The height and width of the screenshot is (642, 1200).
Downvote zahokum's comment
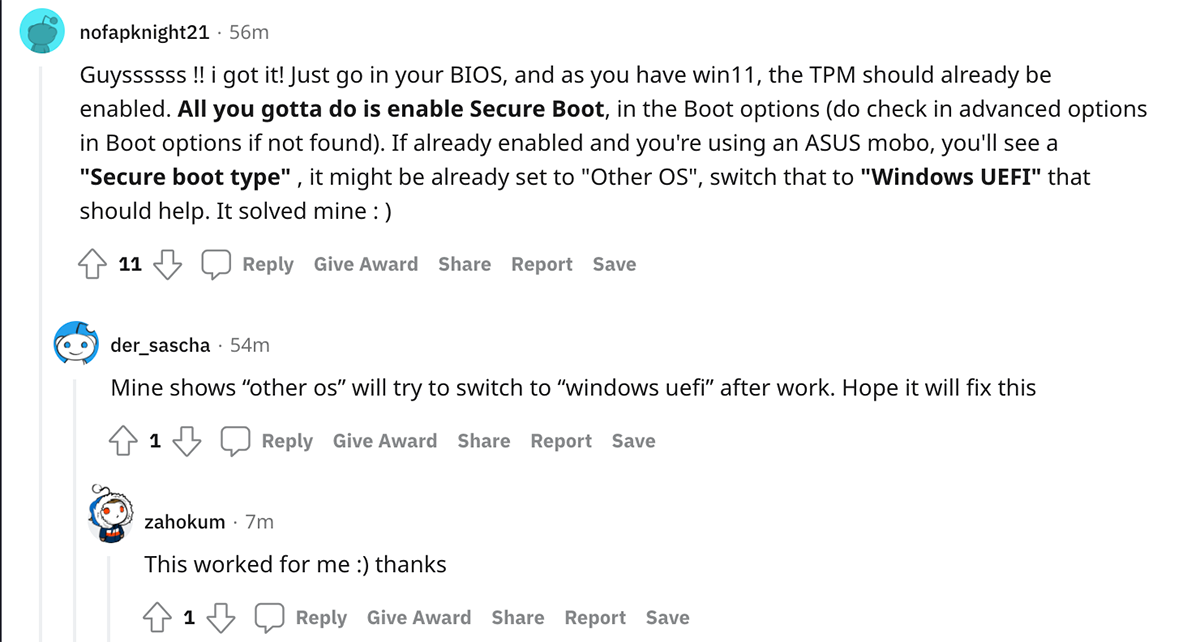(x=222, y=618)
